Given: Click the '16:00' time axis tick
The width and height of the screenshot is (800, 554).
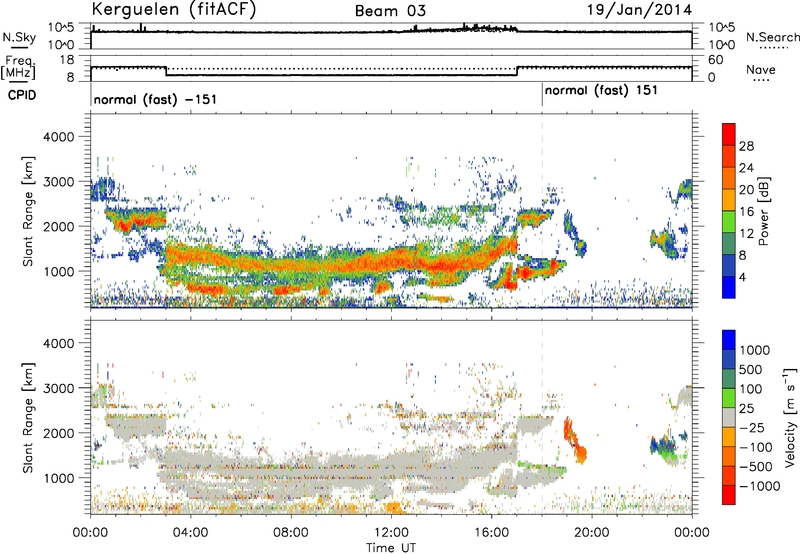Looking at the screenshot, I should pos(491,533).
